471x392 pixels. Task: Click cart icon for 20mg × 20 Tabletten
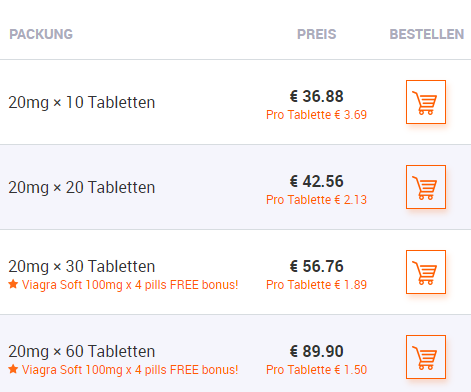click(x=426, y=187)
